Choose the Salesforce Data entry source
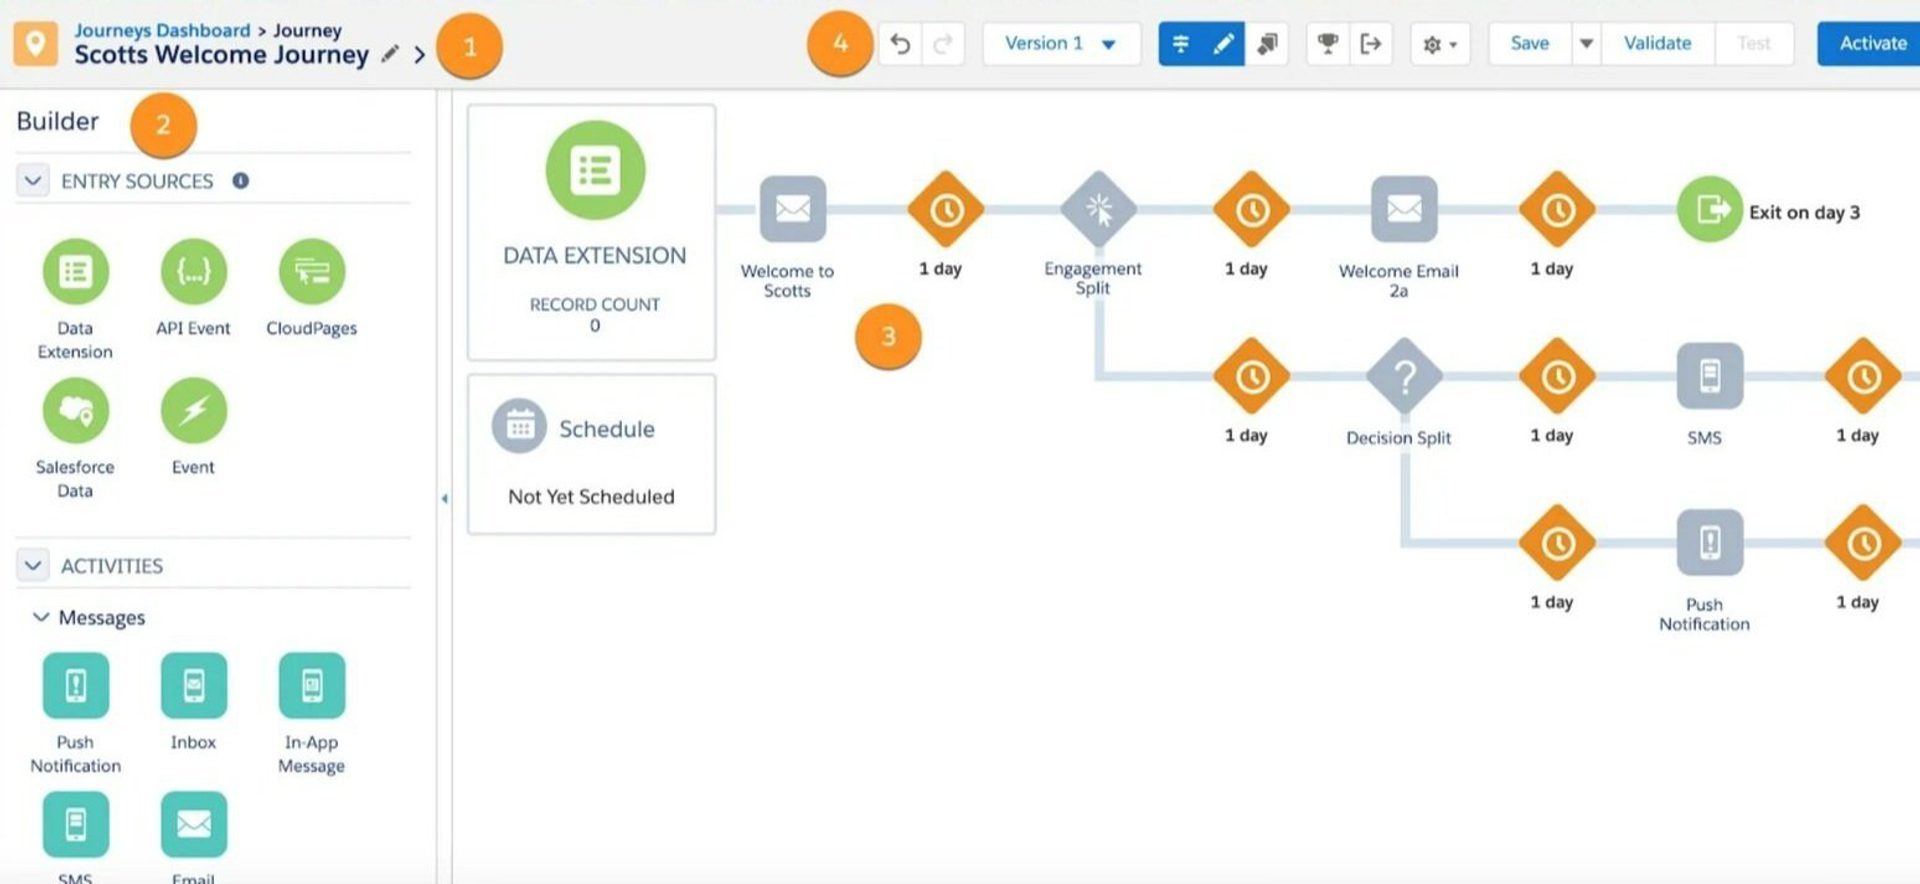 [x=75, y=411]
